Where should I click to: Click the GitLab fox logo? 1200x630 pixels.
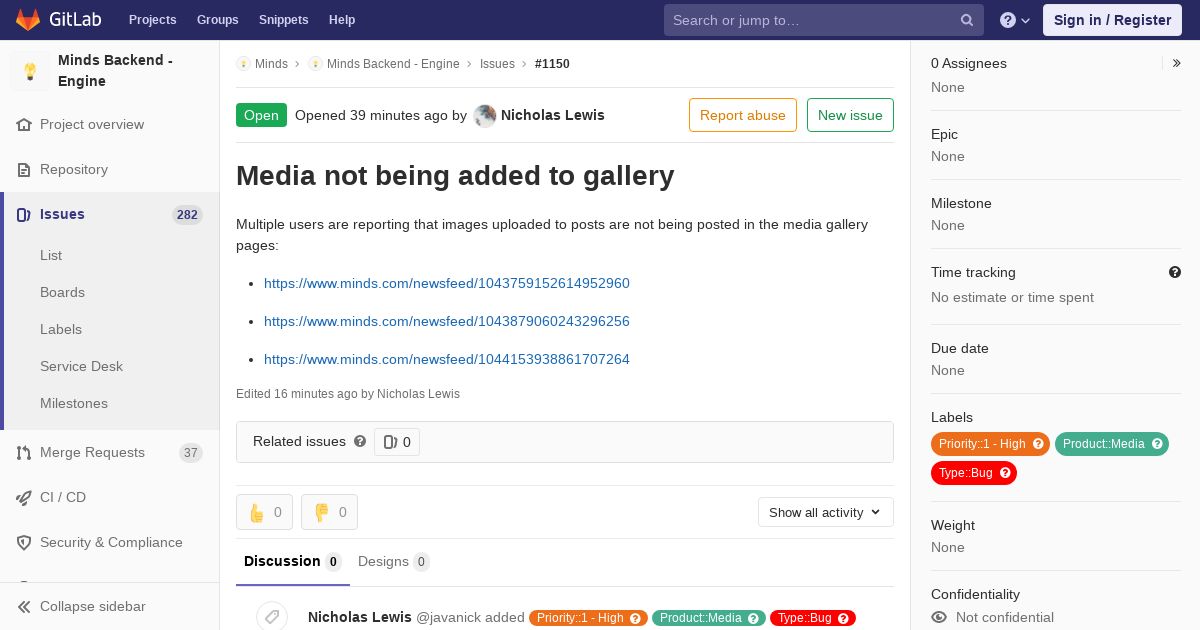(x=27, y=19)
